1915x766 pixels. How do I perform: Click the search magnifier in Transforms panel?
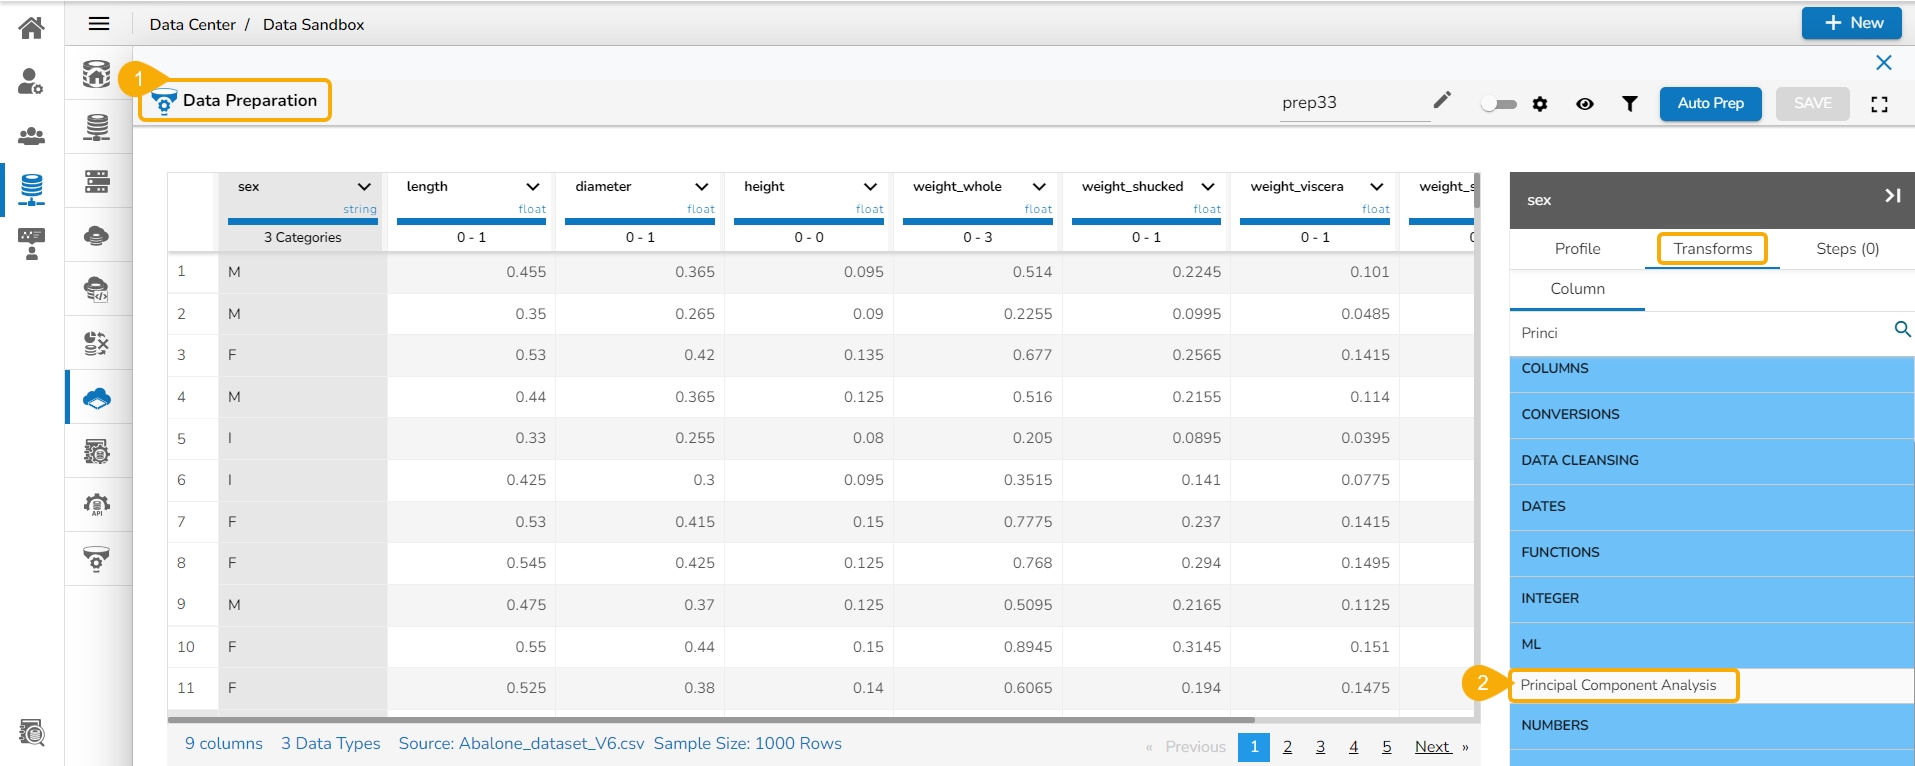(x=1901, y=329)
